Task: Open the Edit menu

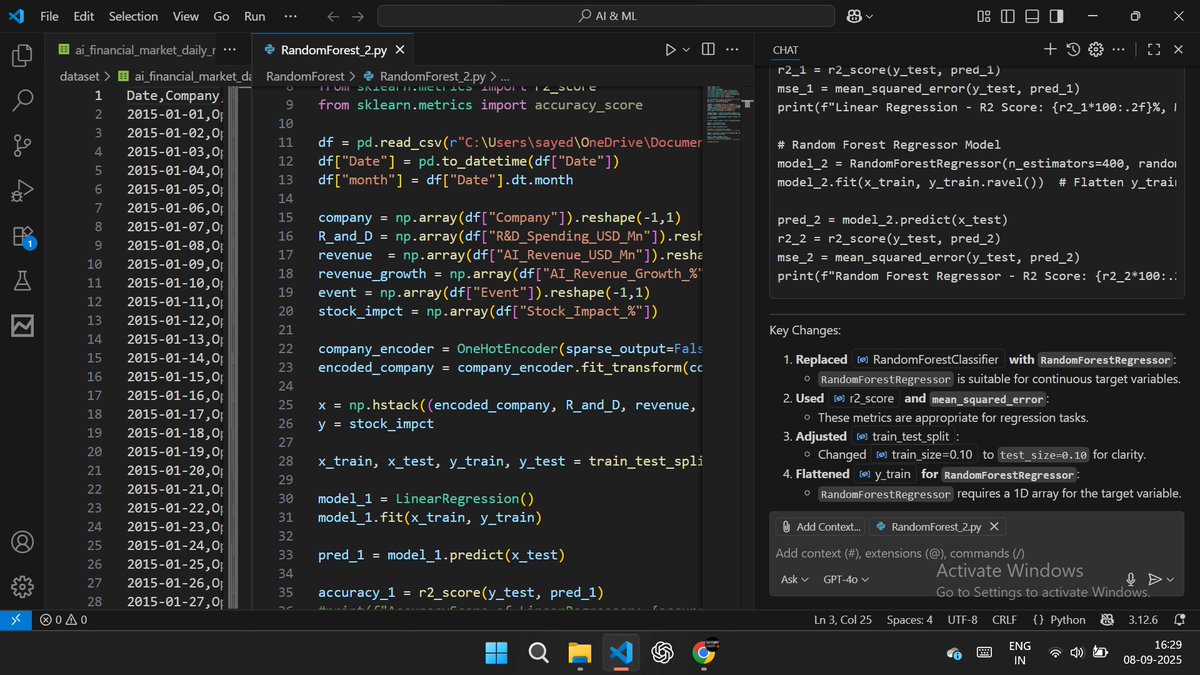Action: pos(84,16)
